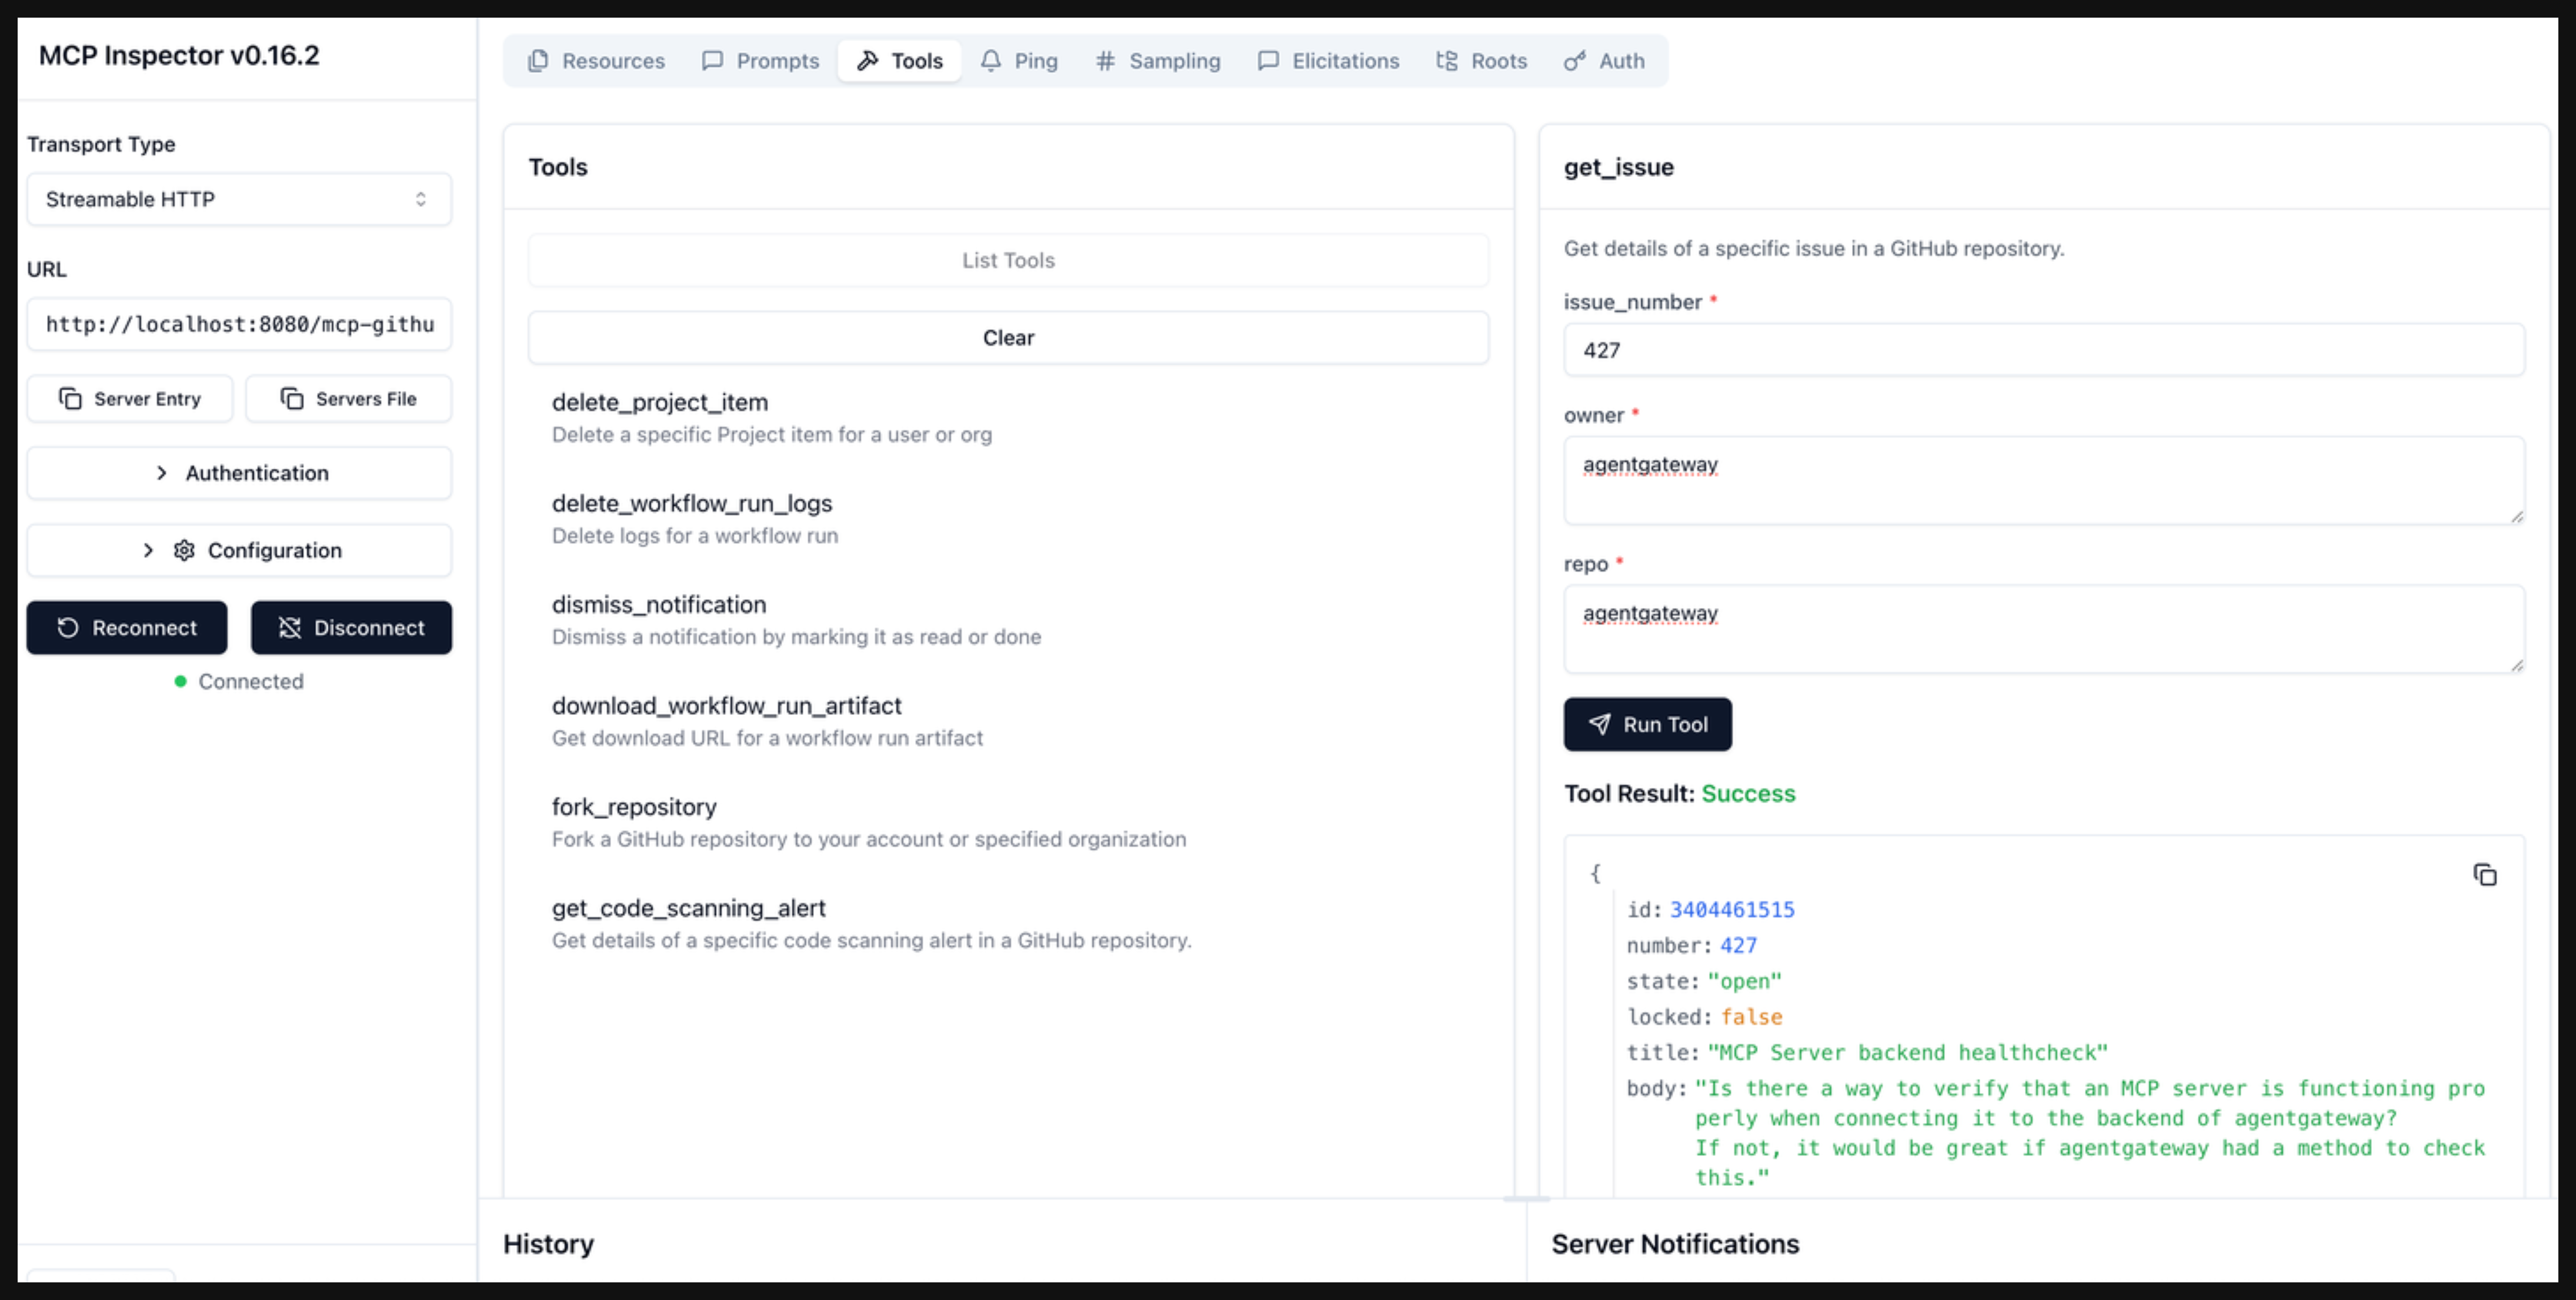The height and width of the screenshot is (1300, 2576).
Task: Switch to the Sampling tab
Action: (x=1158, y=61)
